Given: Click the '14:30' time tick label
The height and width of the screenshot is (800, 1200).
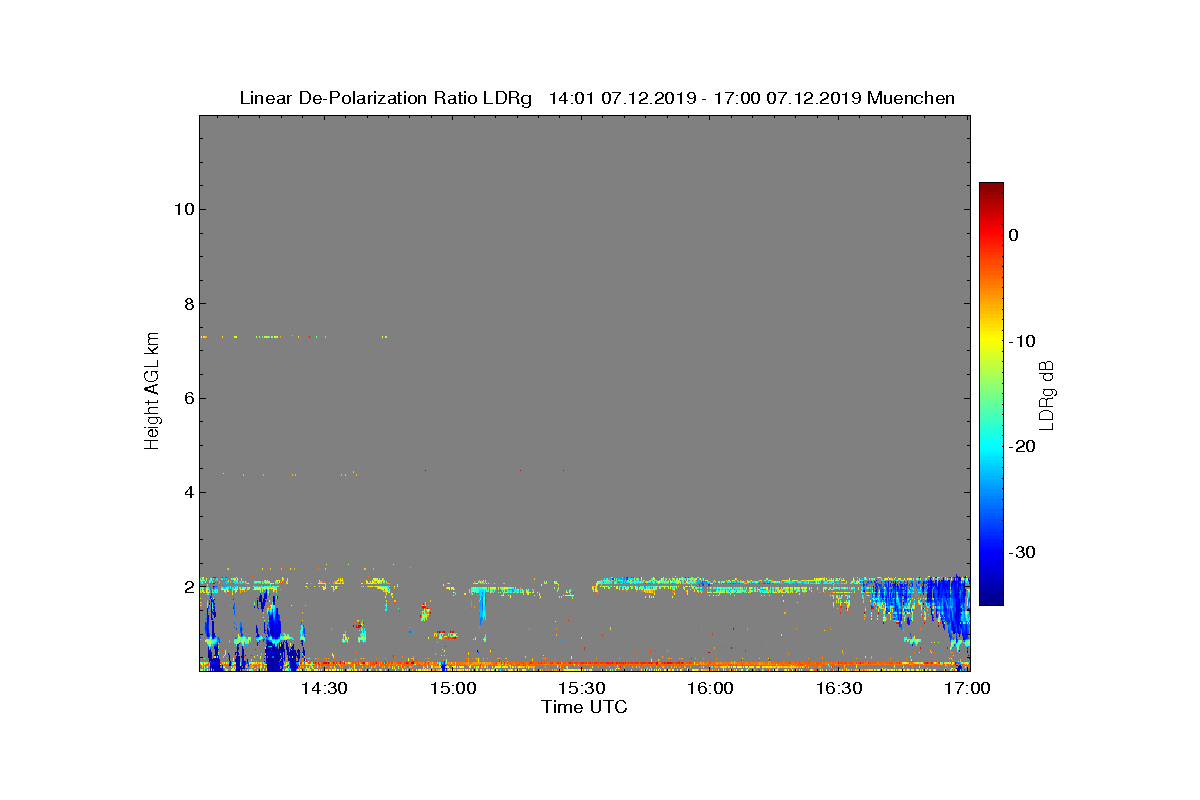Looking at the screenshot, I should (x=324, y=689).
